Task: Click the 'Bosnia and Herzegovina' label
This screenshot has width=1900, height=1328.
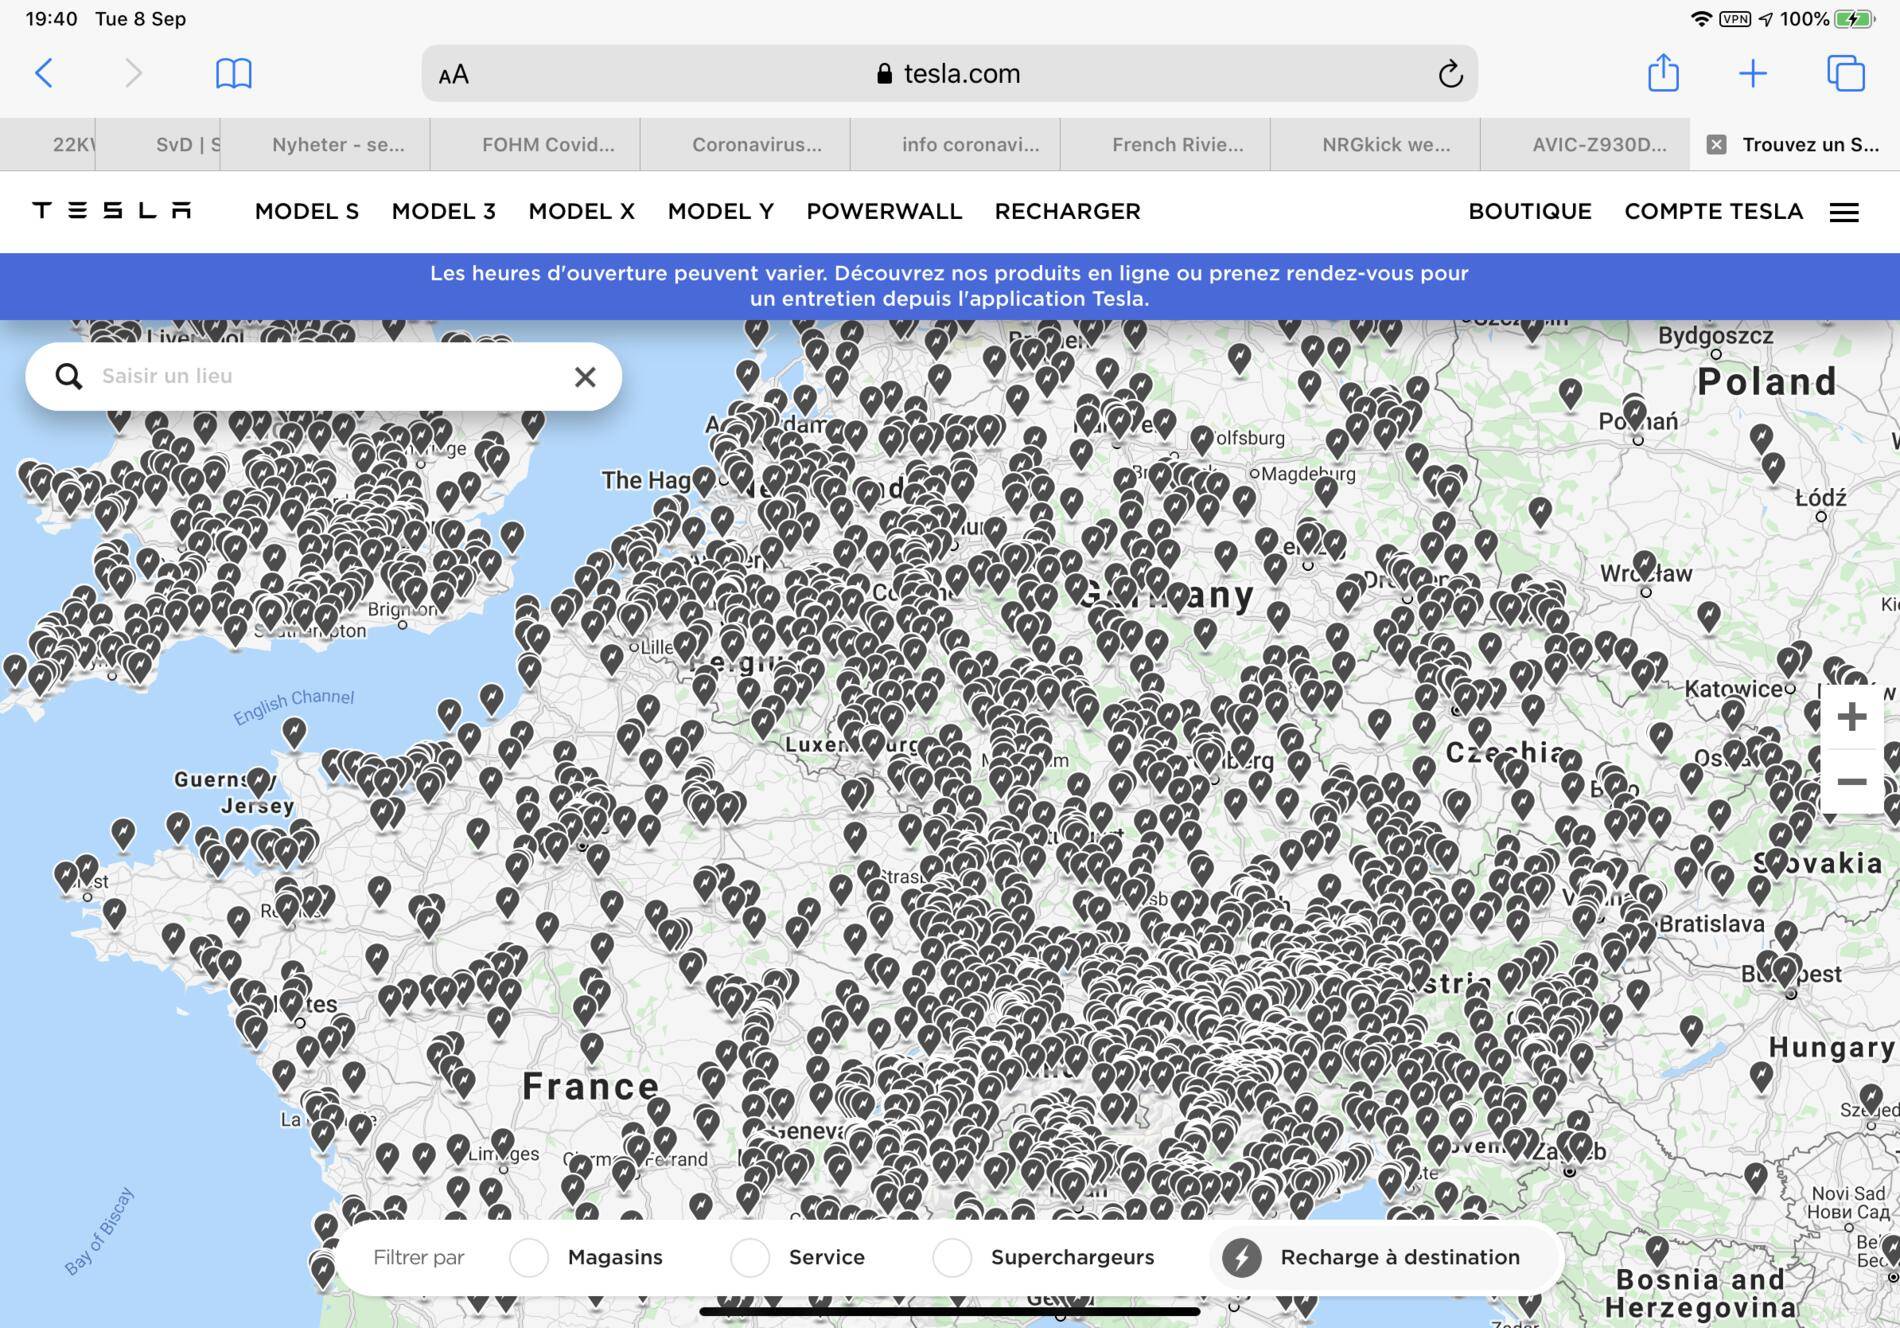Action: [1700, 1293]
